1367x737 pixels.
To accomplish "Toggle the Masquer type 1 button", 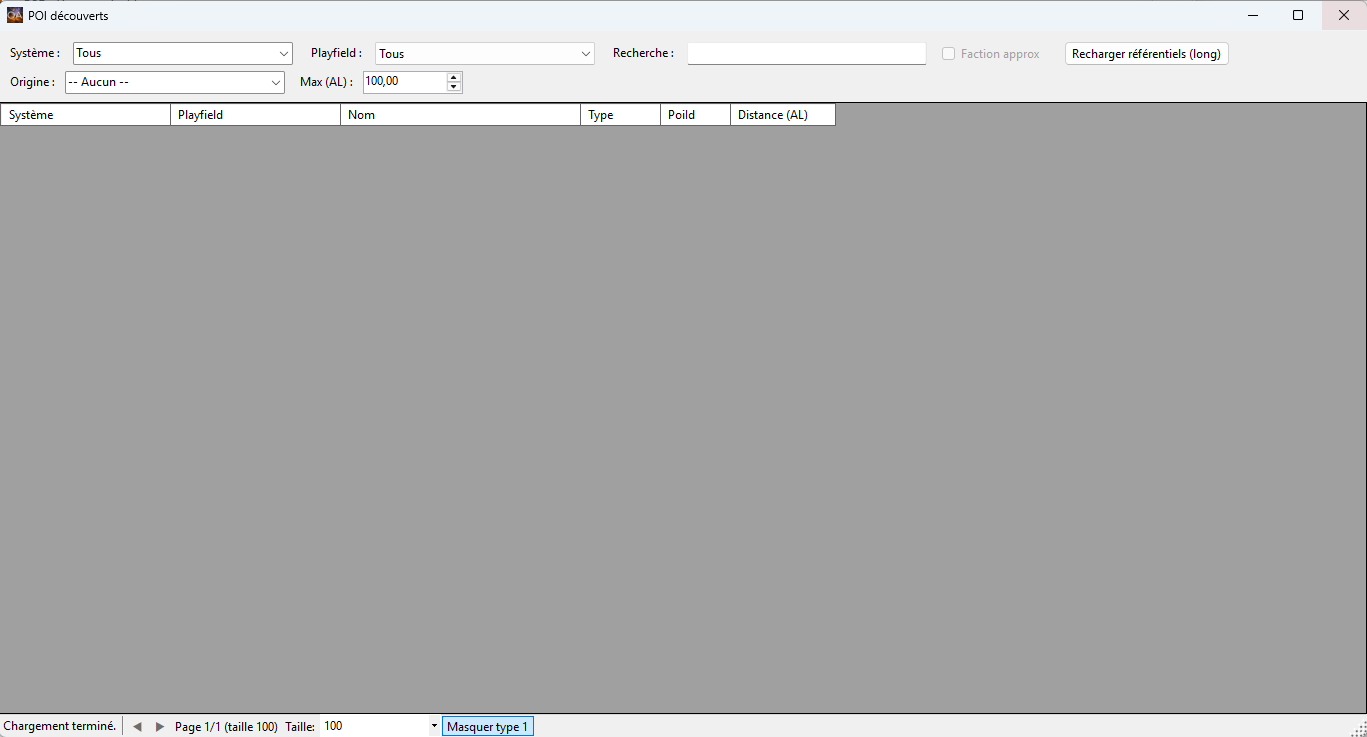I will (x=487, y=727).
